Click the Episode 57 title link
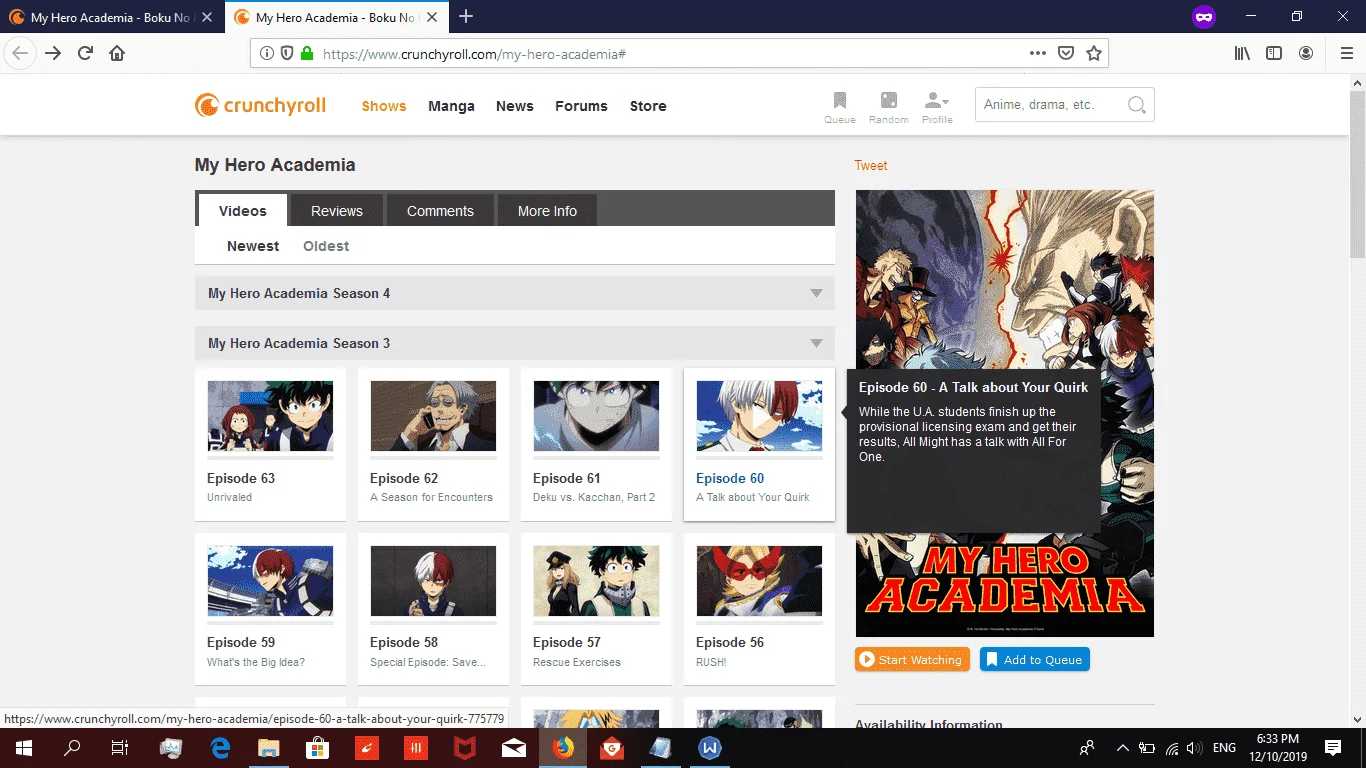The width and height of the screenshot is (1366, 768). click(x=567, y=642)
